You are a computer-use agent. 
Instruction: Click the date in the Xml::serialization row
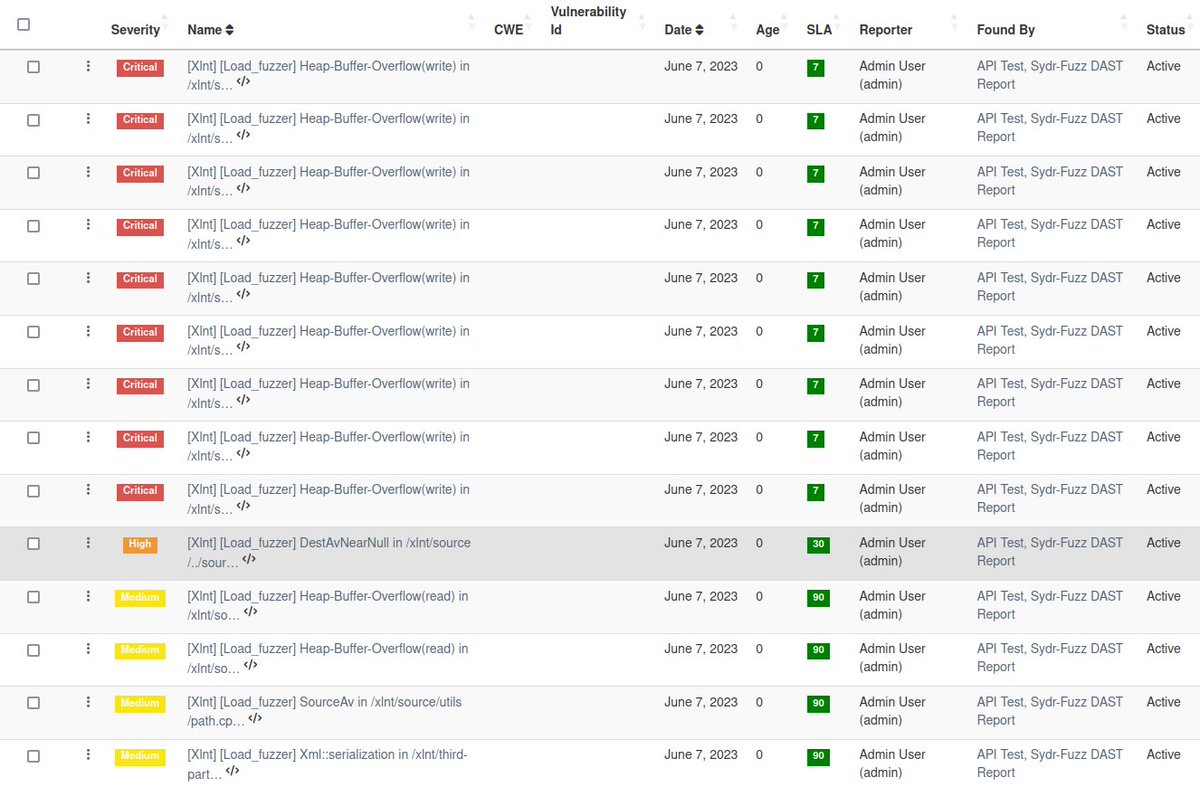click(701, 755)
